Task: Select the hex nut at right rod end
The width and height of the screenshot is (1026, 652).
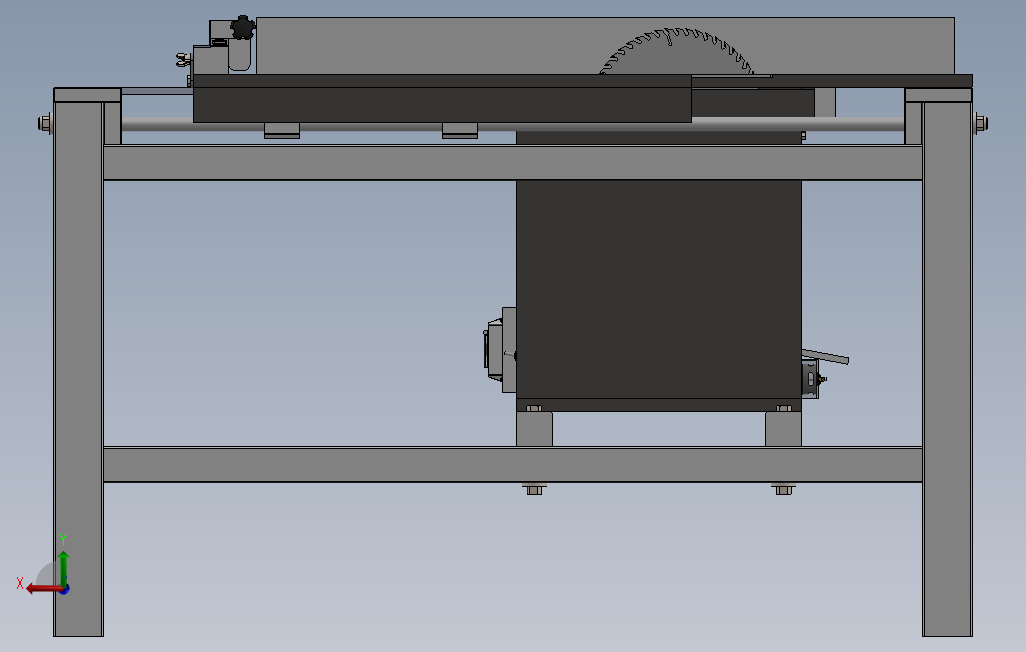Action: click(x=981, y=123)
